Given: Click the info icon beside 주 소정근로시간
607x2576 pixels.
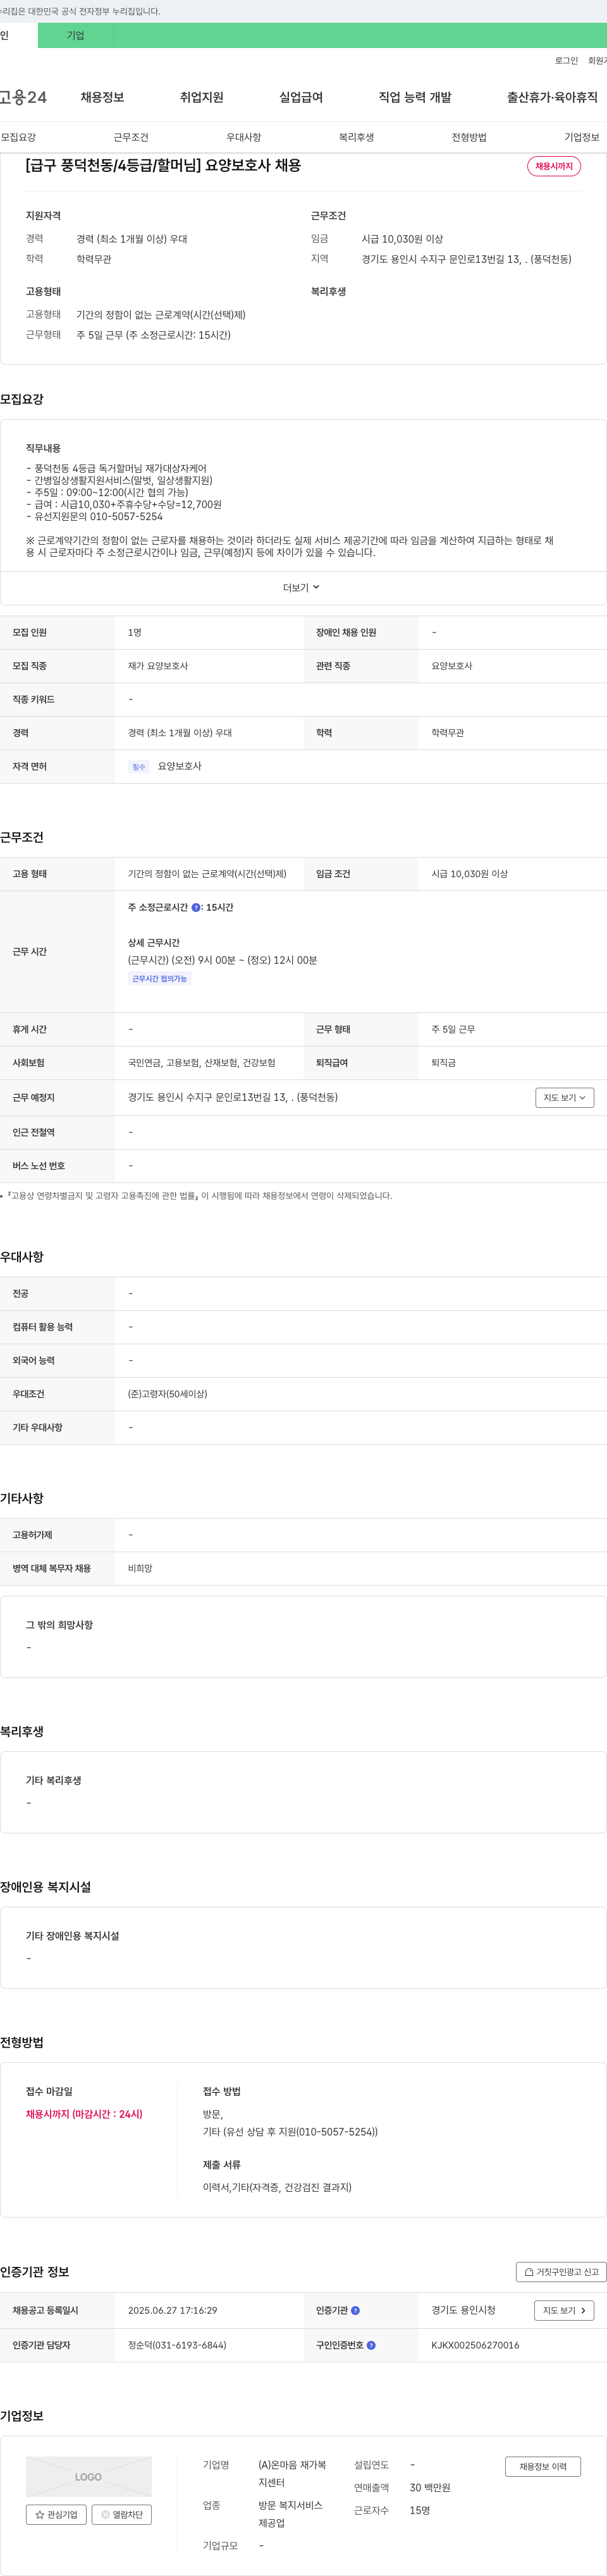Looking at the screenshot, I should 196,907.
